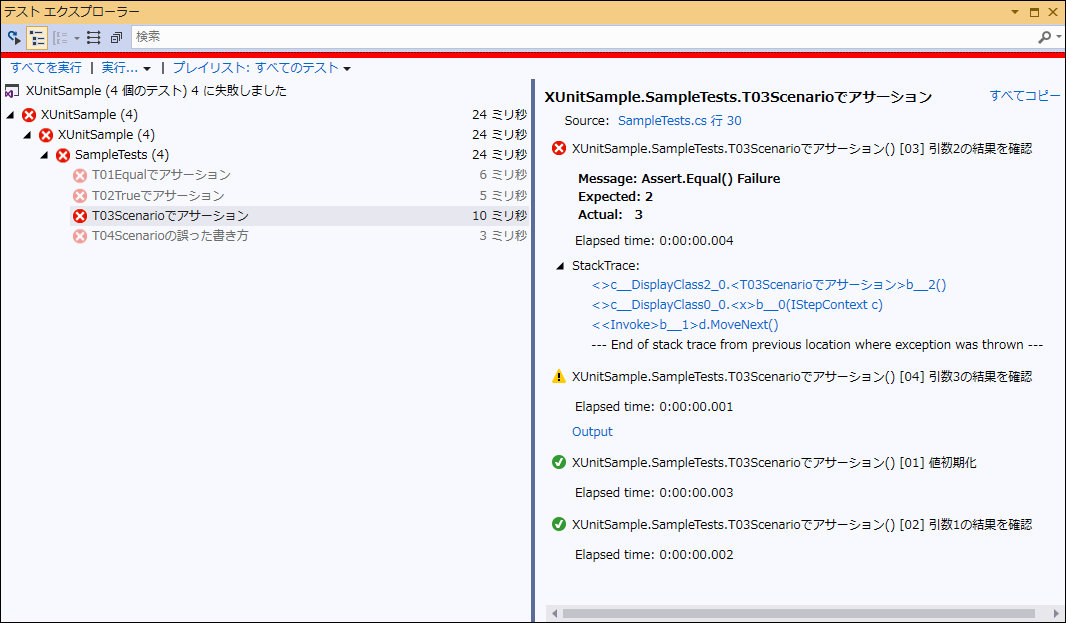Click the すべてコピー link
Screen dimensions: 1066x623
[1024, 96]
